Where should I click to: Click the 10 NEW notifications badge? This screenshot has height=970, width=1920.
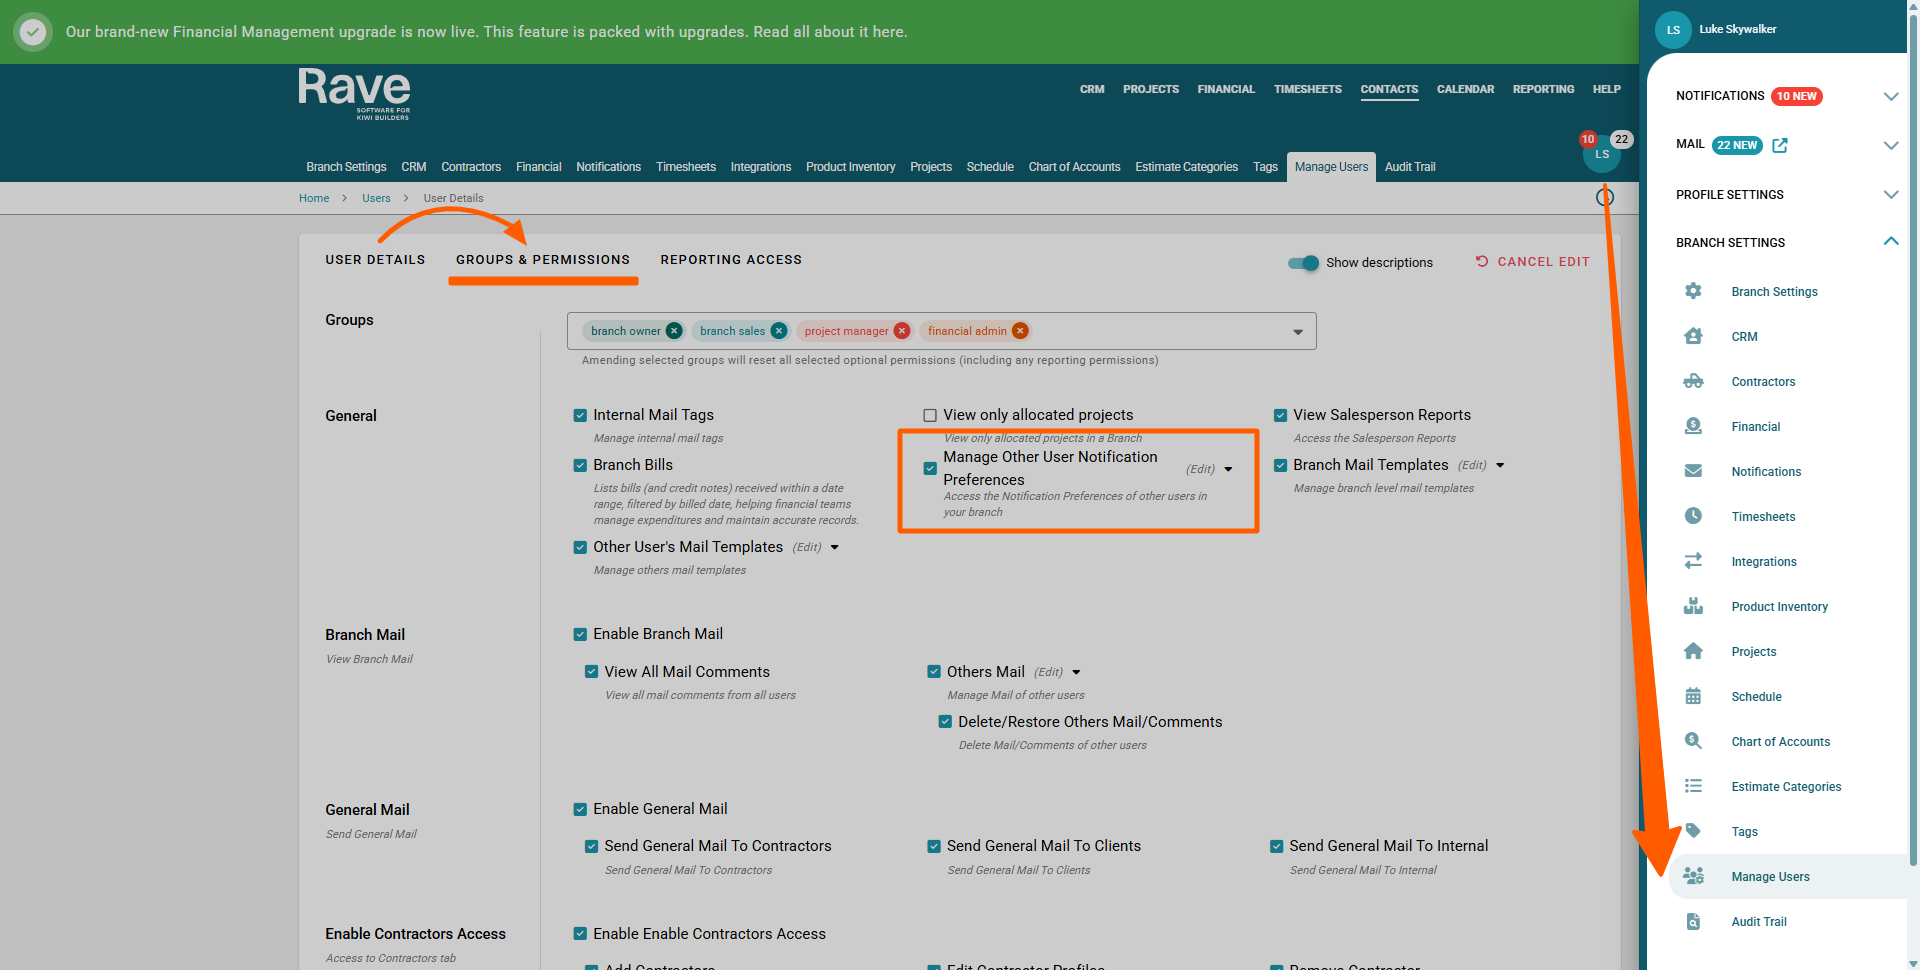coord(1797,96)
